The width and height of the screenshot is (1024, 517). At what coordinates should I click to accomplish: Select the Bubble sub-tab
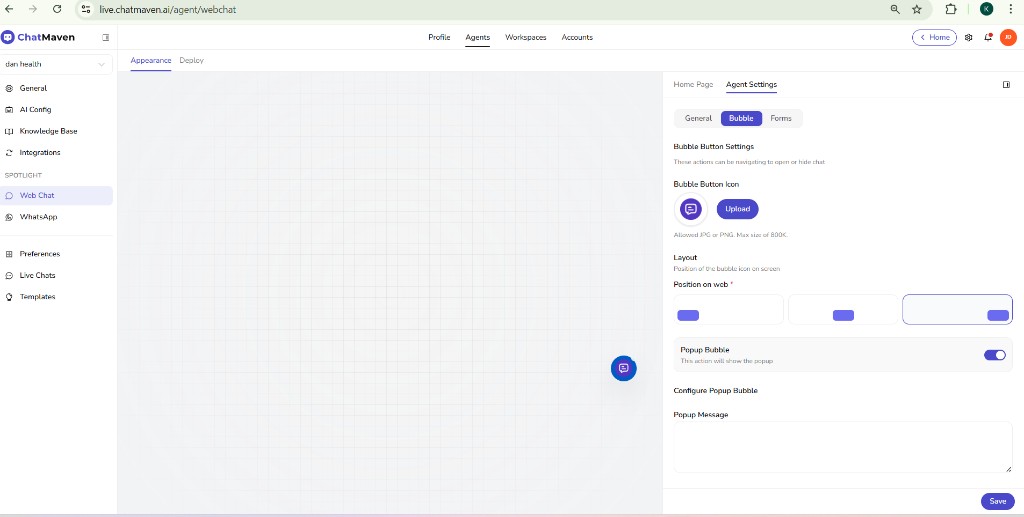point(741,118)
